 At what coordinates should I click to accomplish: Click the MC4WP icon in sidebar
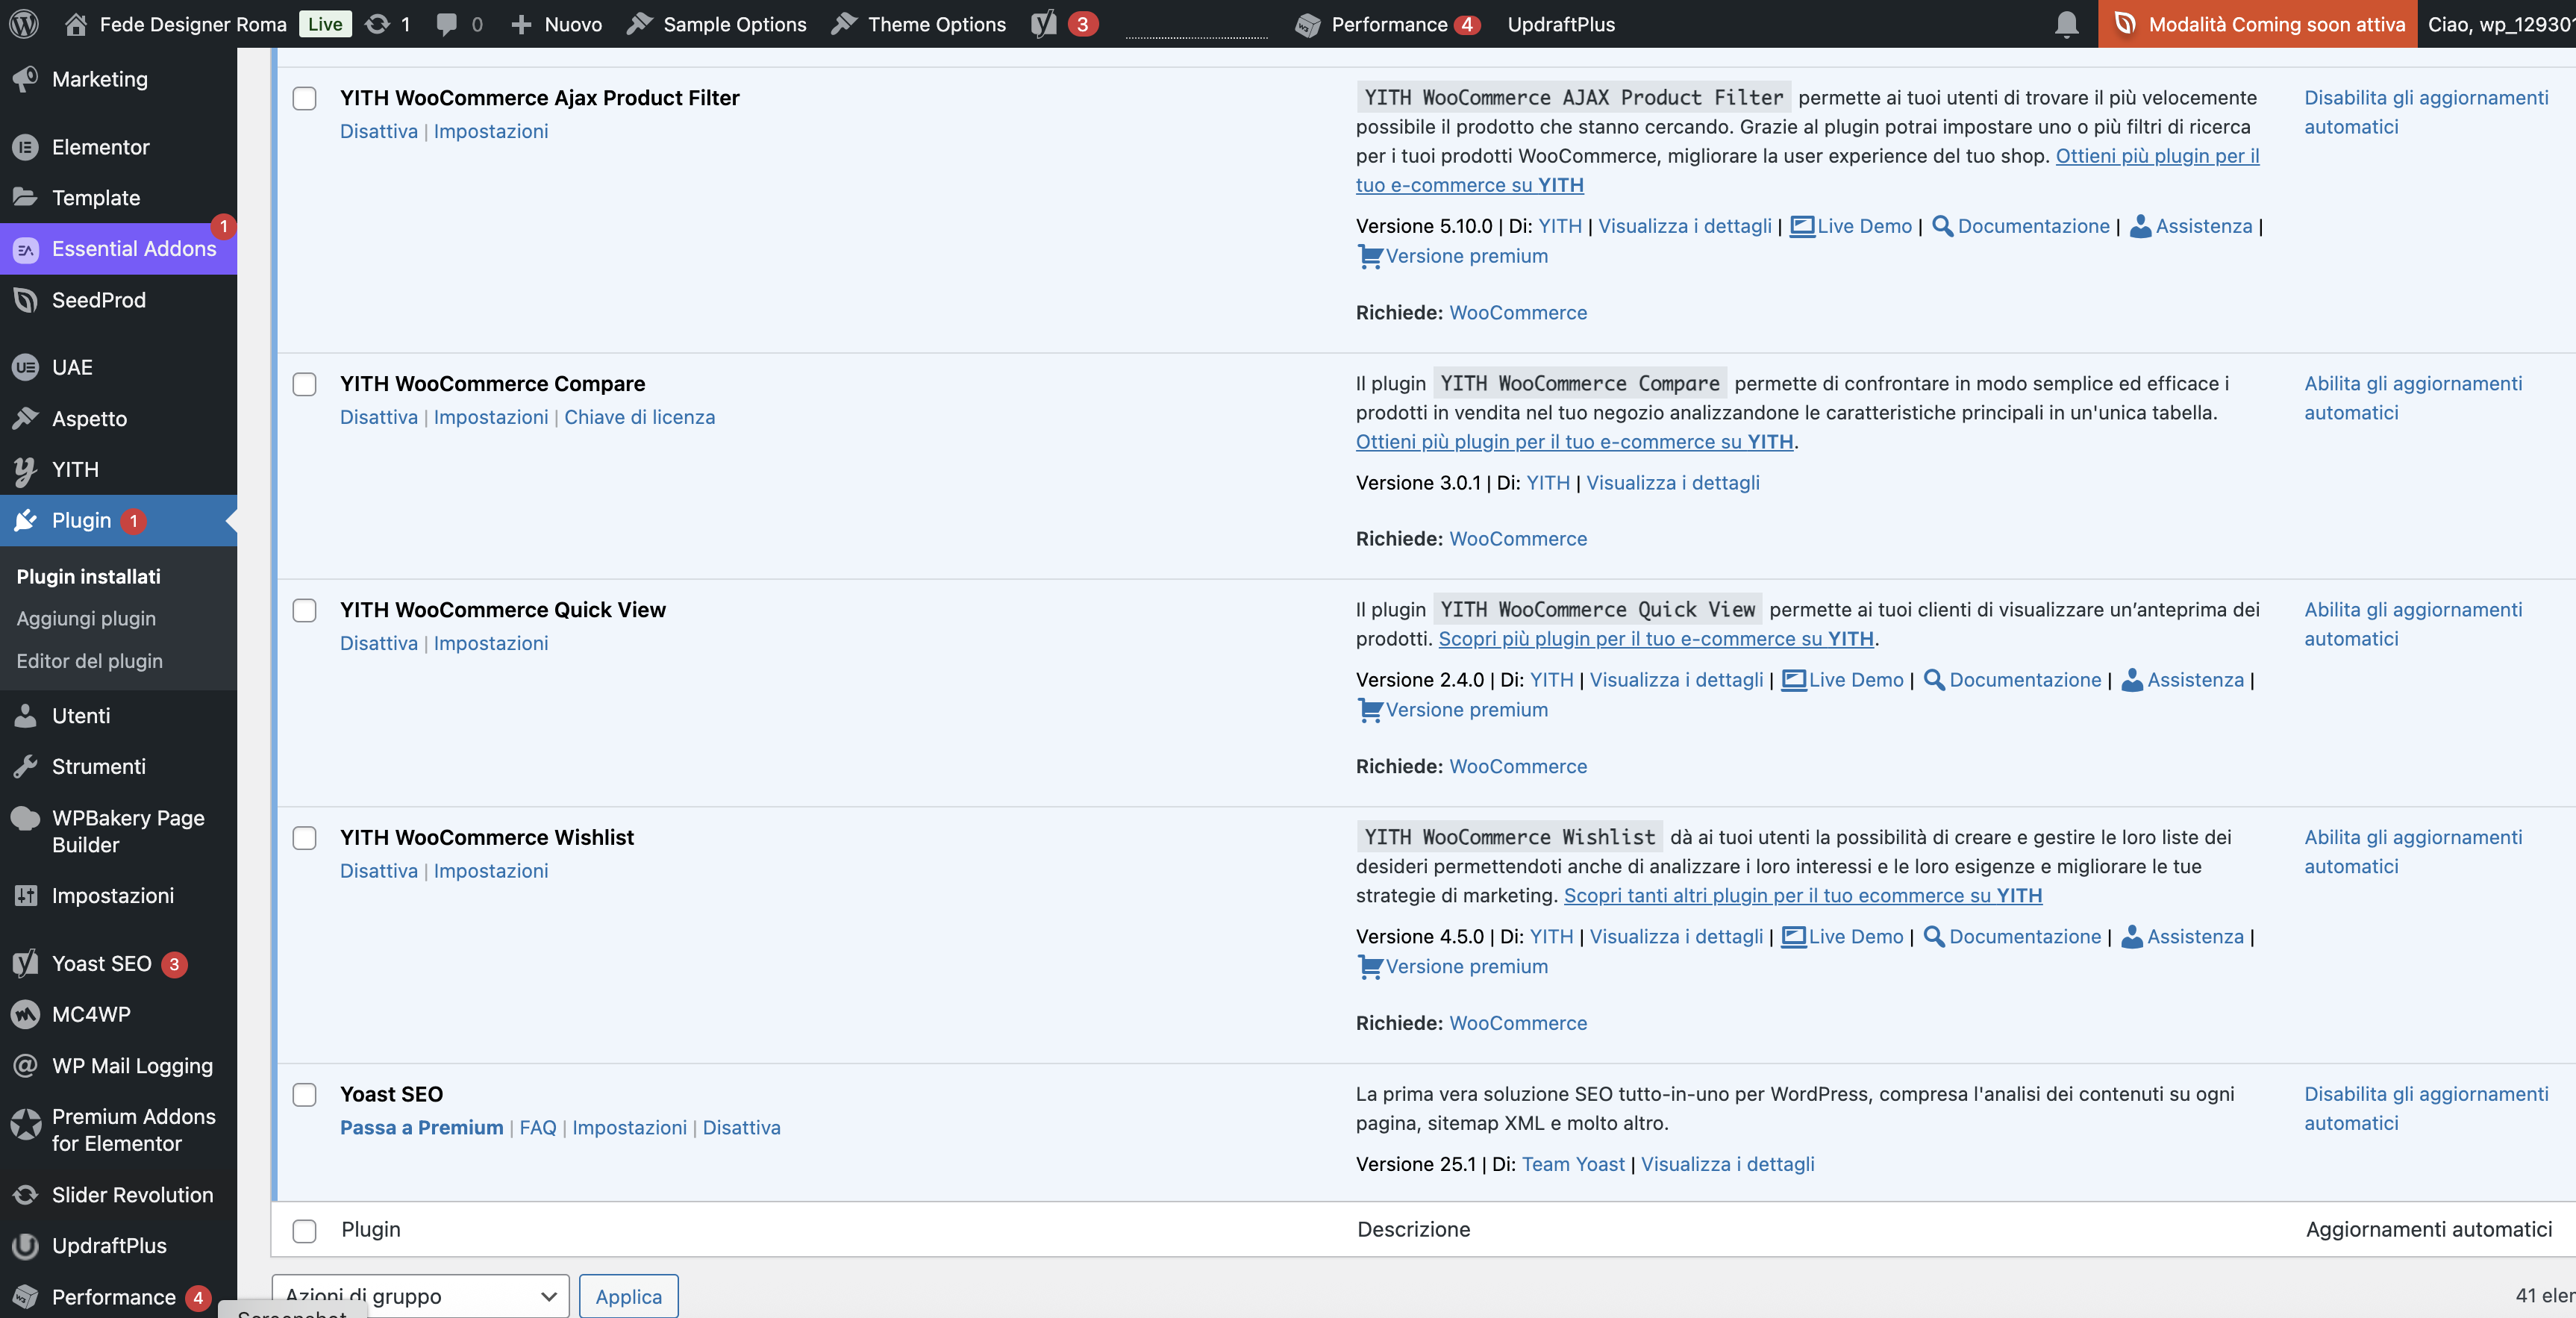click(x=26, y=1014)
